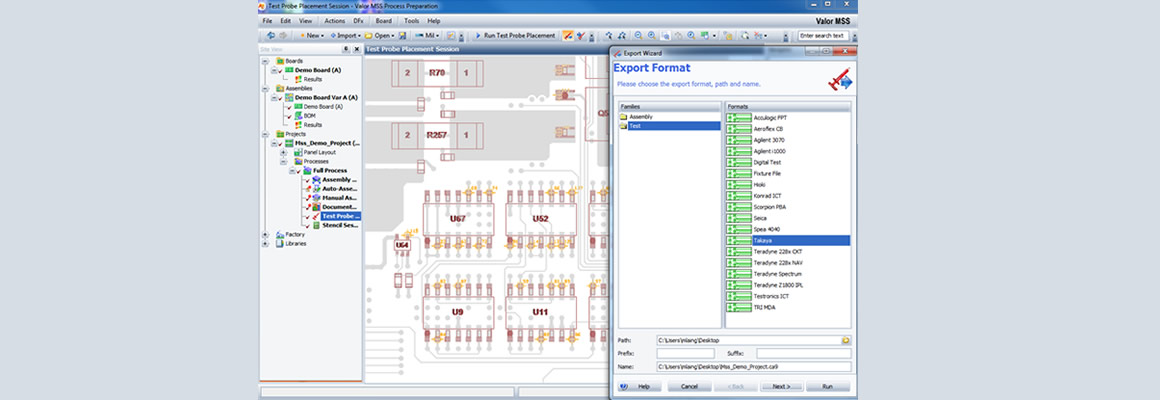Open the Mil units dropdown
Viewport: 1160px width, 400px height.
(428, 35)
